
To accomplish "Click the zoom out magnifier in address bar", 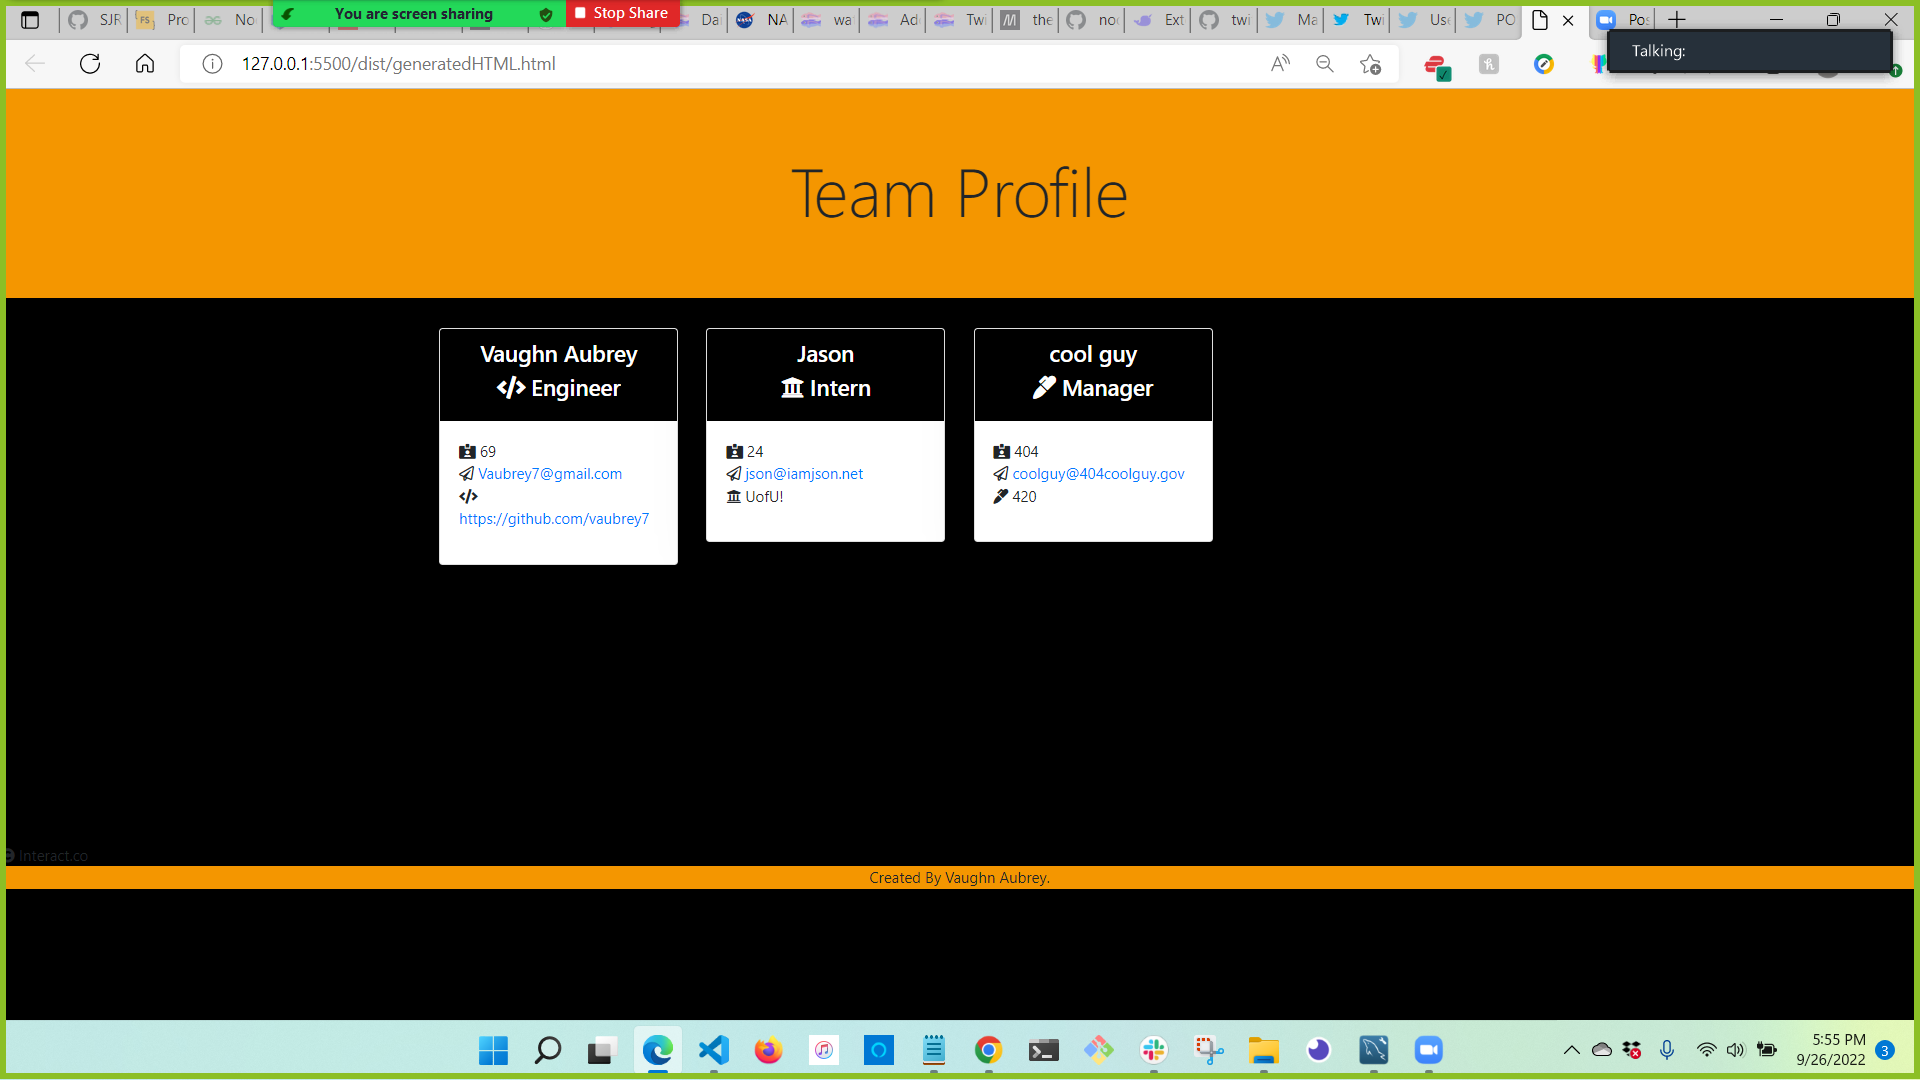I will point(1325,64).
